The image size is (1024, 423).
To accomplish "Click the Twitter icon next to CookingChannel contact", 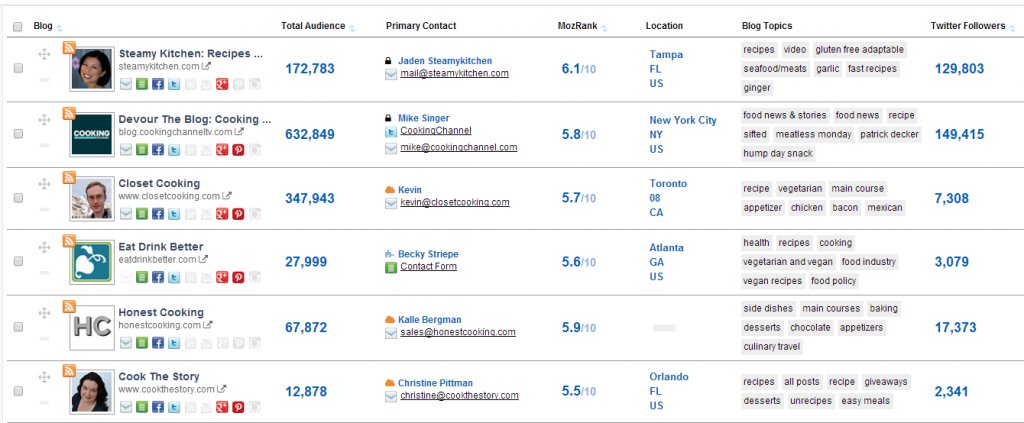I will tap(391, 131).
